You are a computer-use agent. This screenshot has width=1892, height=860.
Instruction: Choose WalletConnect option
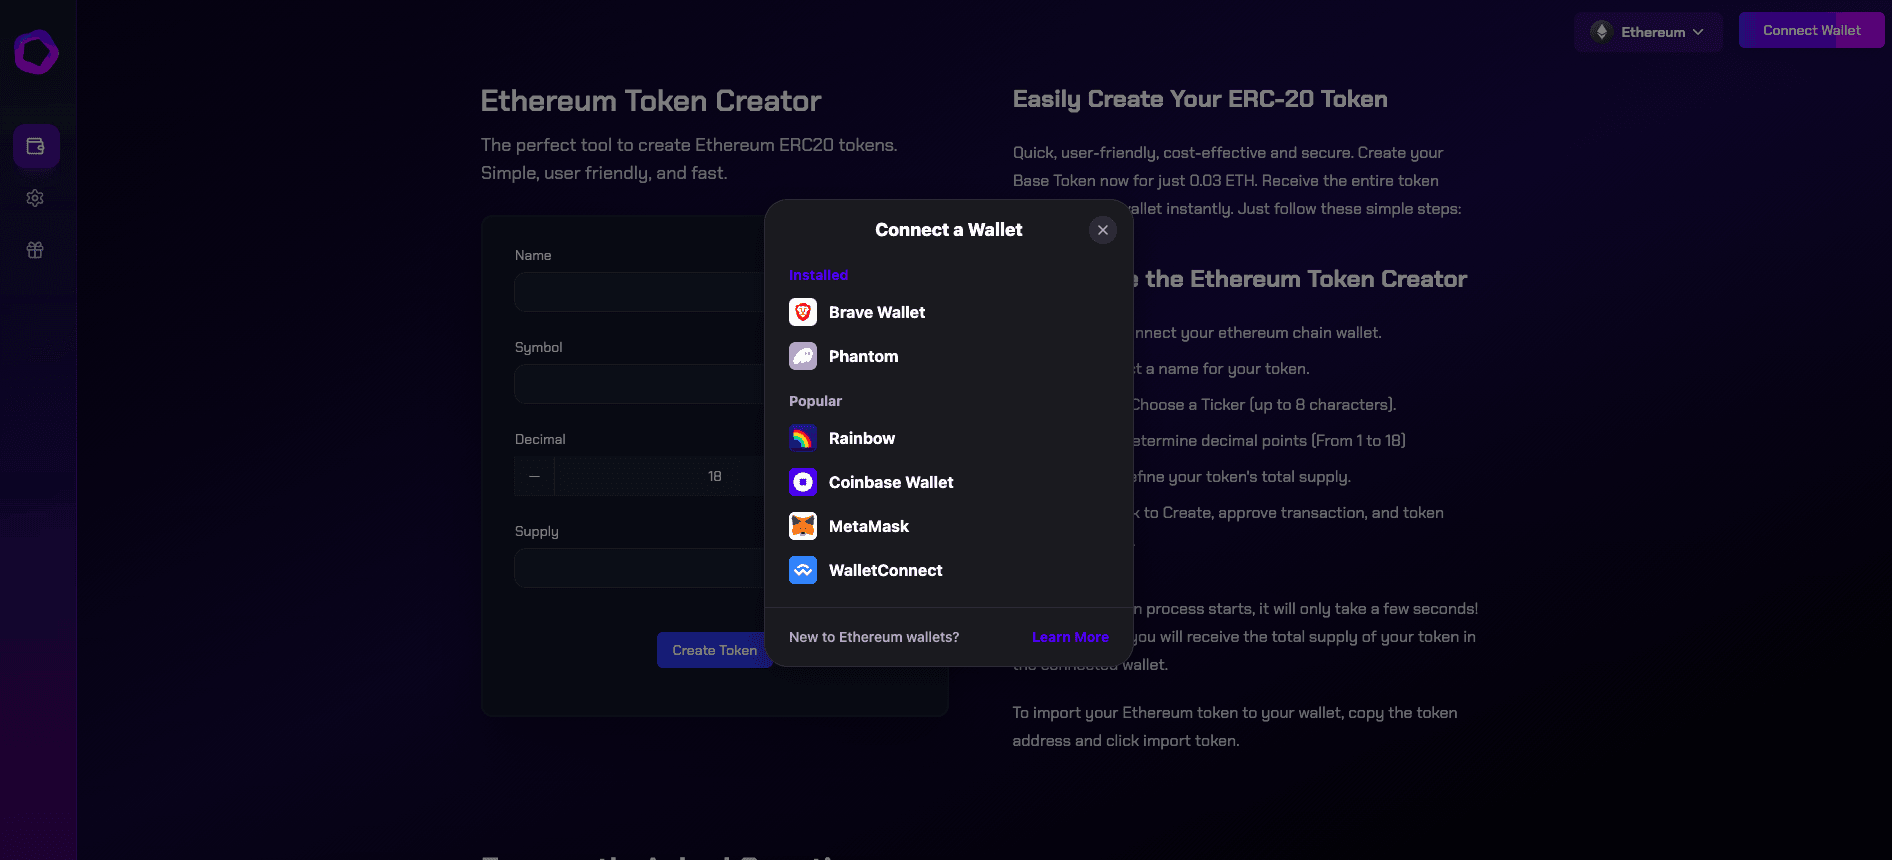pos(948,571)
